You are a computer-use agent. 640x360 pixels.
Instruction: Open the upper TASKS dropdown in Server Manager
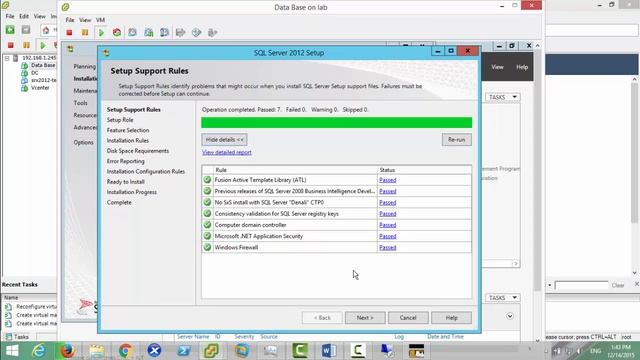(503, 97)
